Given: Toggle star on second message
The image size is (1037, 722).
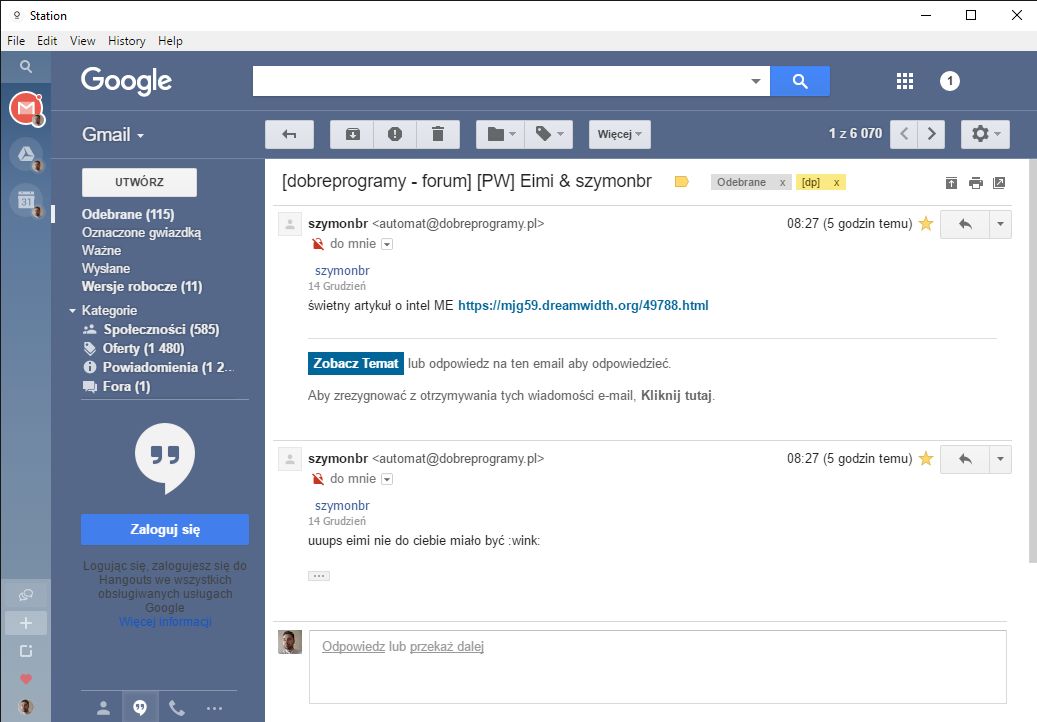Looking at the screenshot, I should point(926,458).
